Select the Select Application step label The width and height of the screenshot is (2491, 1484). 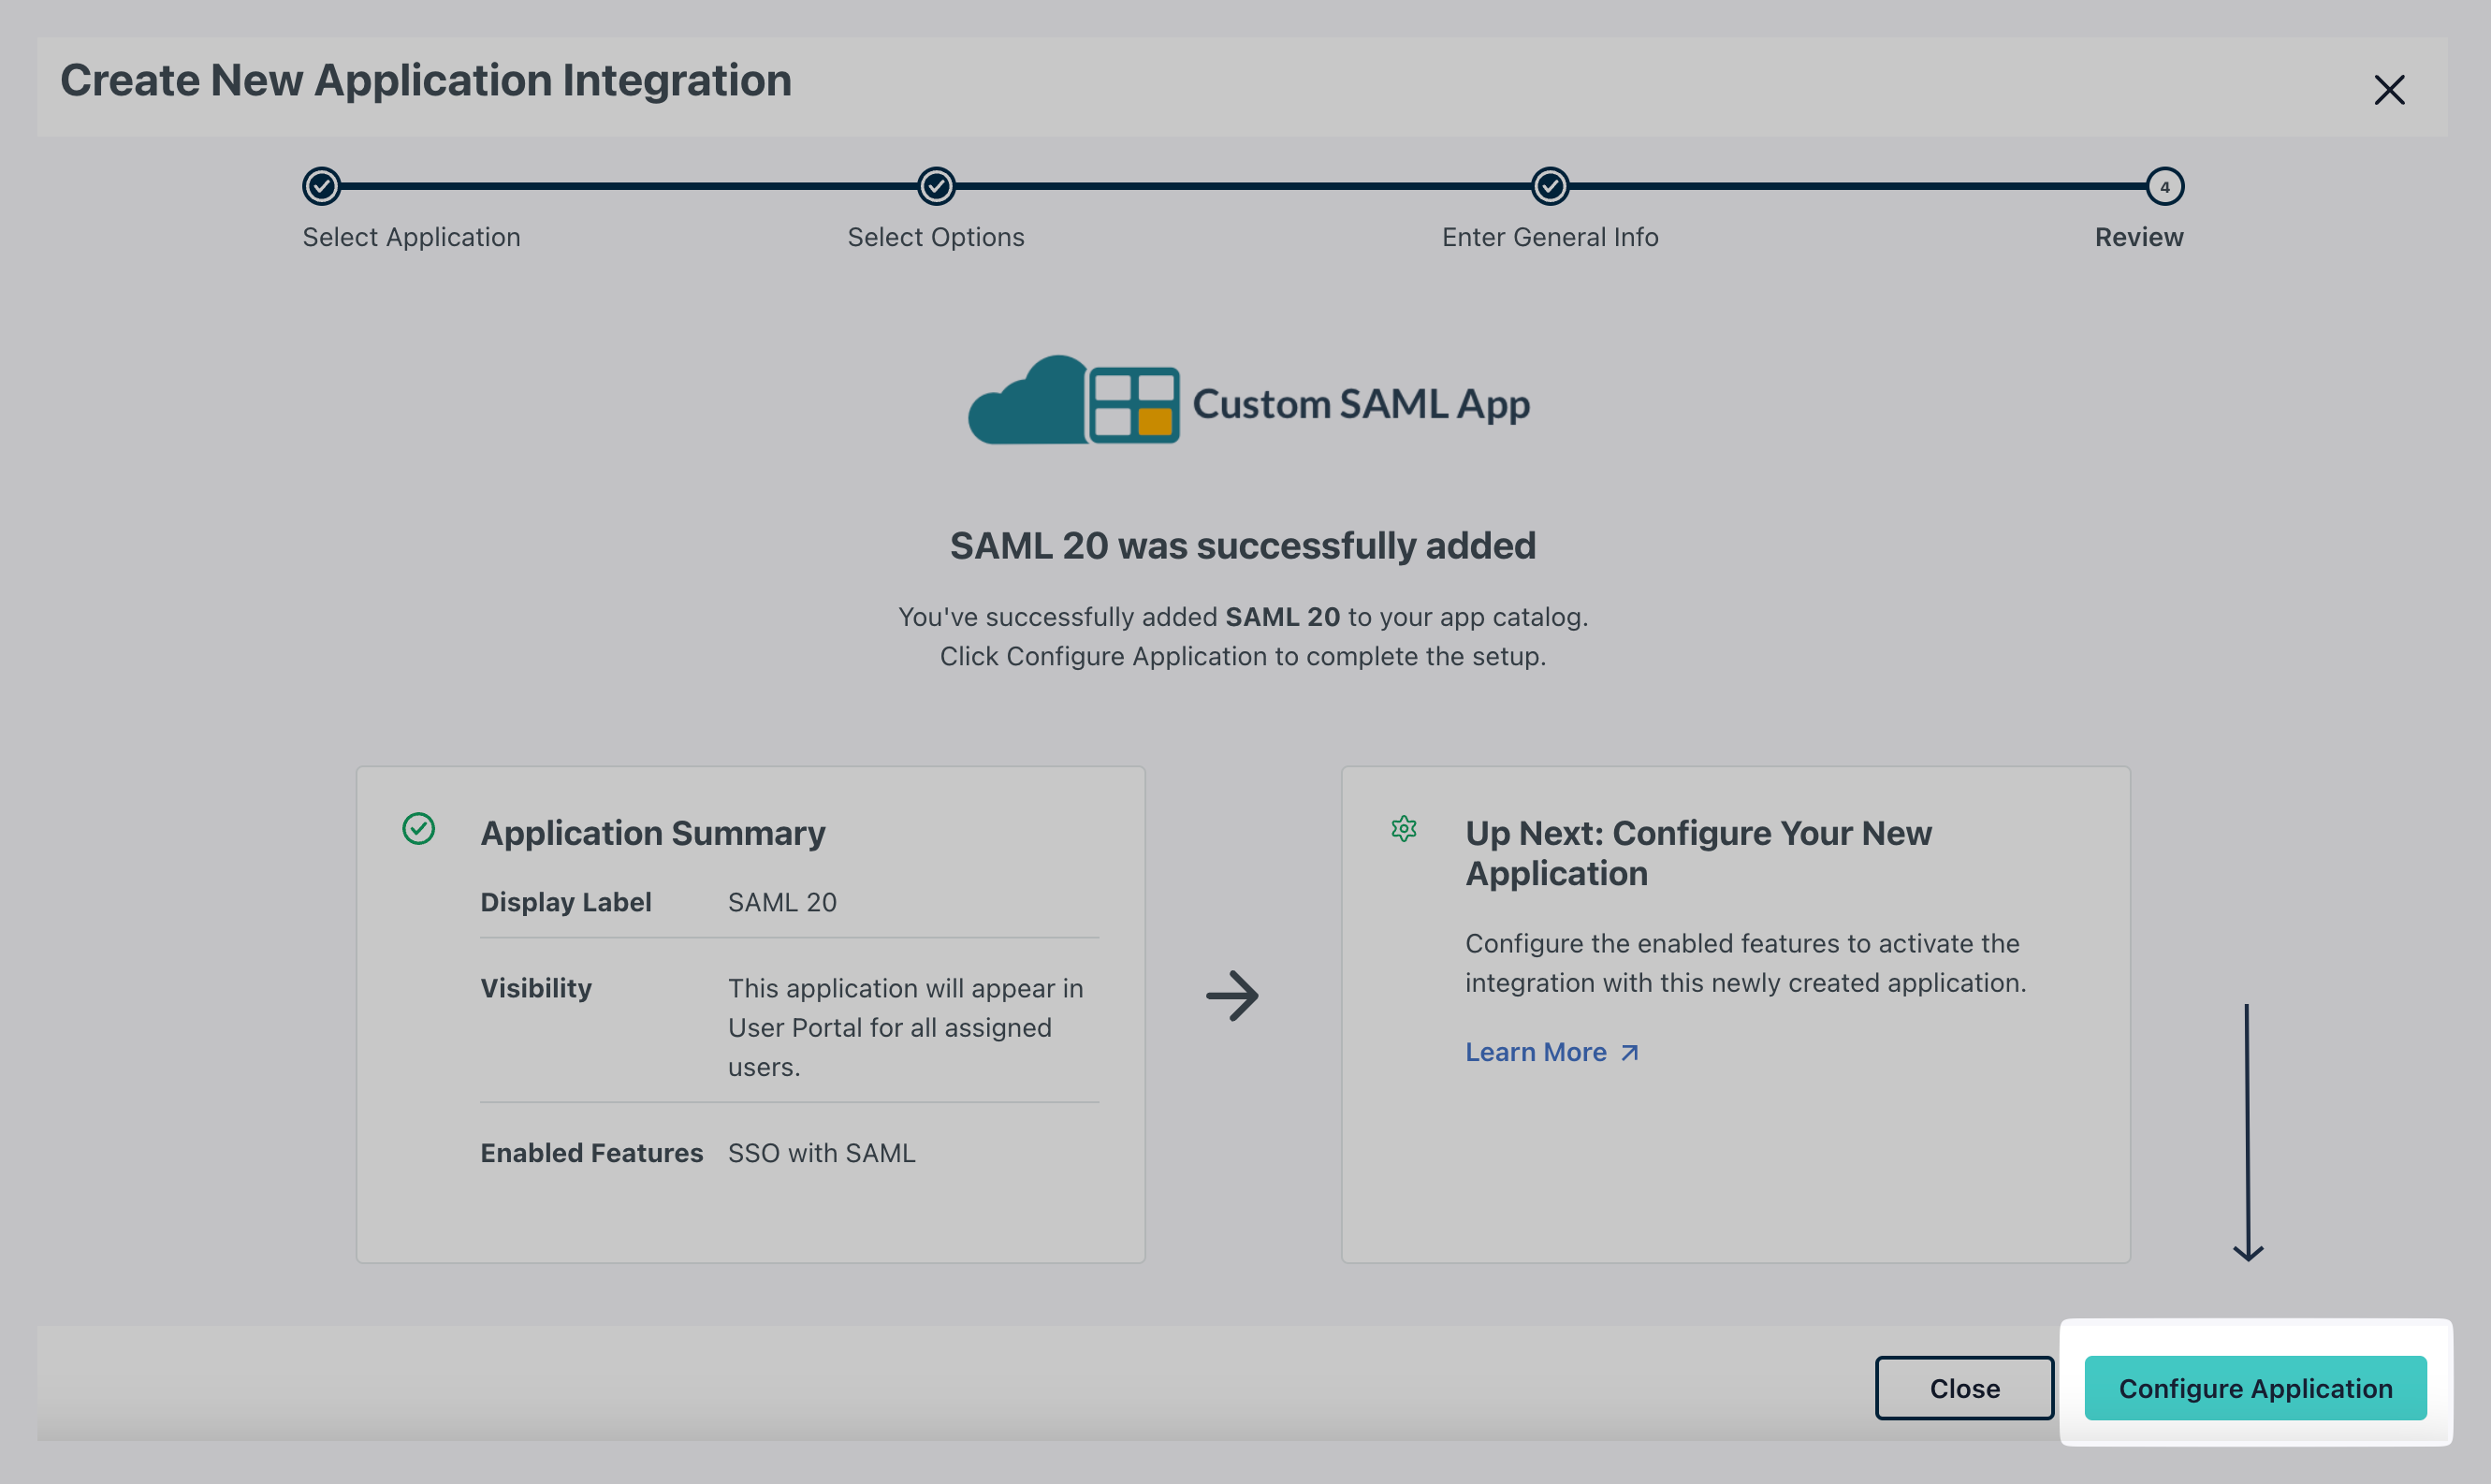coord(411,237)
